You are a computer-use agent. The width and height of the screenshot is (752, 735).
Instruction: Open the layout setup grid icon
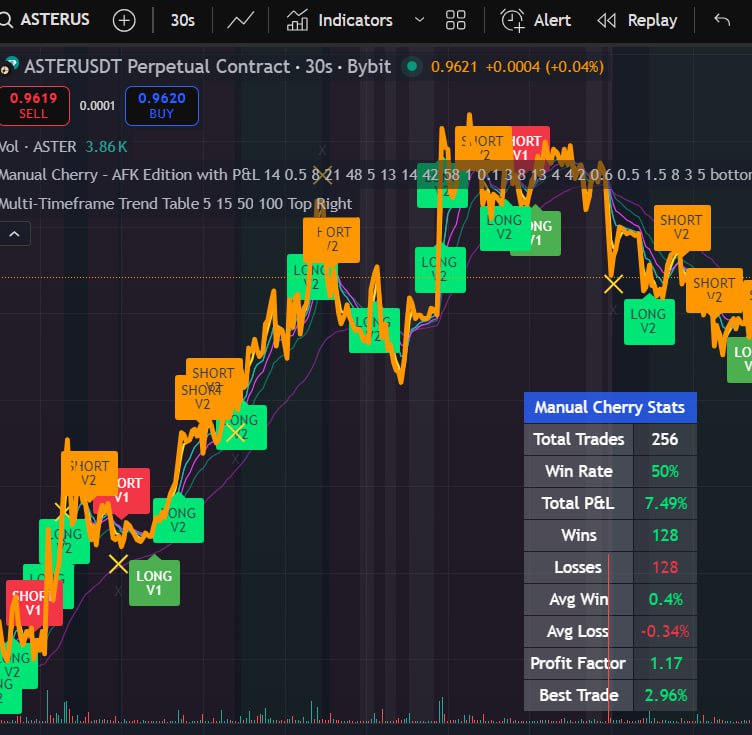pos(456,20)
